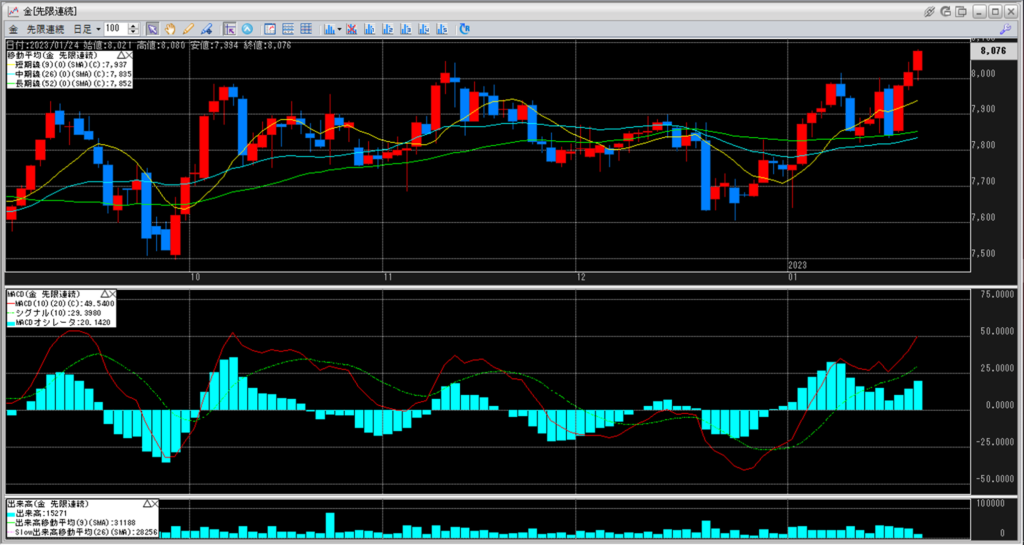Select the arrow pointer tool
The image size is (1024, 545).
pyautogui.click(x=152, y=29)
